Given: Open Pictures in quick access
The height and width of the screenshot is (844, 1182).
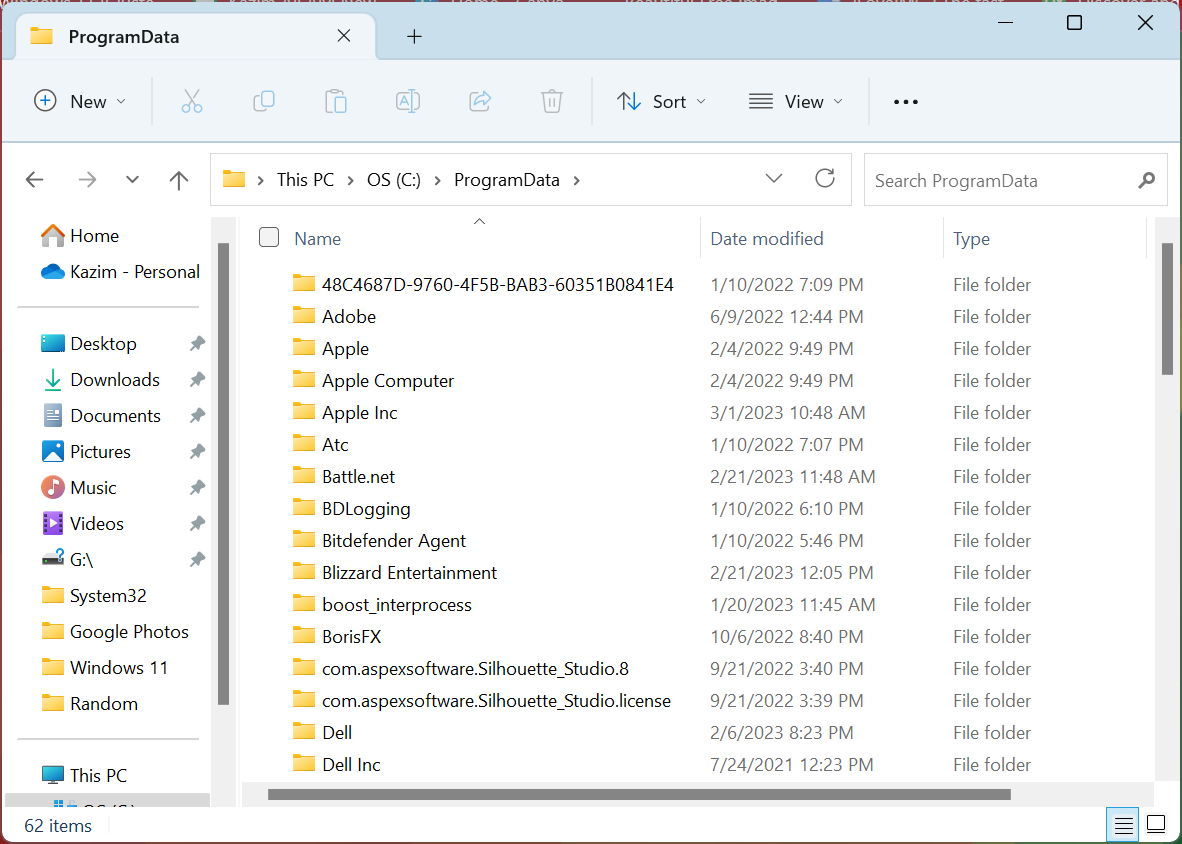Looking at the screenshot, I should (86, 451).
